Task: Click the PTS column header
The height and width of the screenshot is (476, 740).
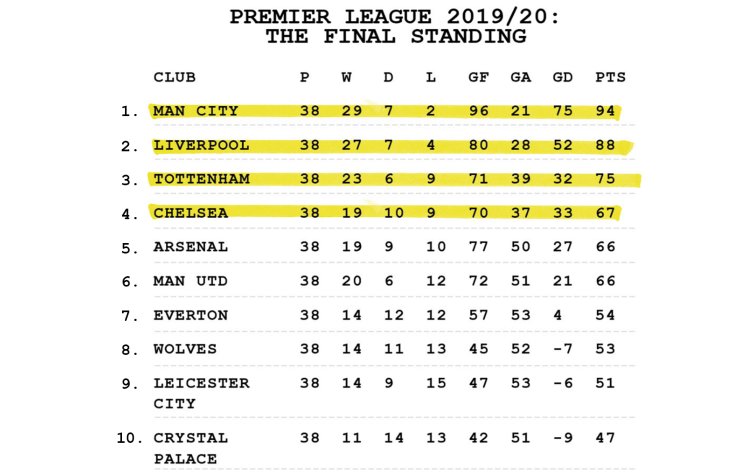Action: coord(610,77)
